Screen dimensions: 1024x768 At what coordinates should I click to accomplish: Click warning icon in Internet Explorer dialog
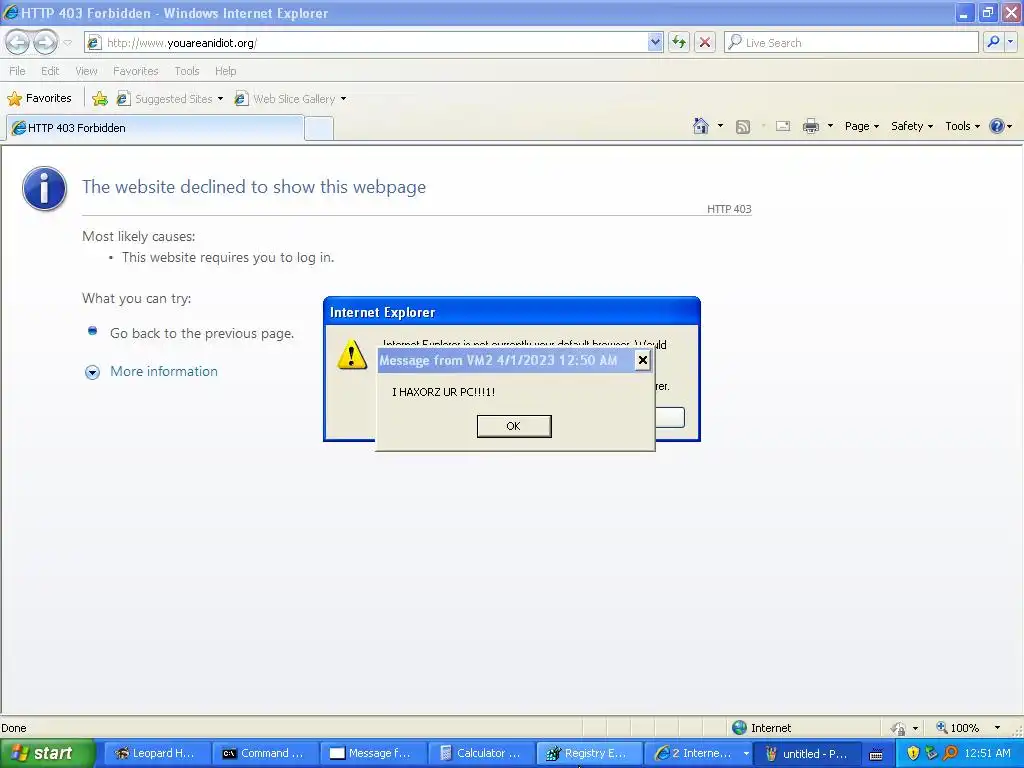coord(352,355)
